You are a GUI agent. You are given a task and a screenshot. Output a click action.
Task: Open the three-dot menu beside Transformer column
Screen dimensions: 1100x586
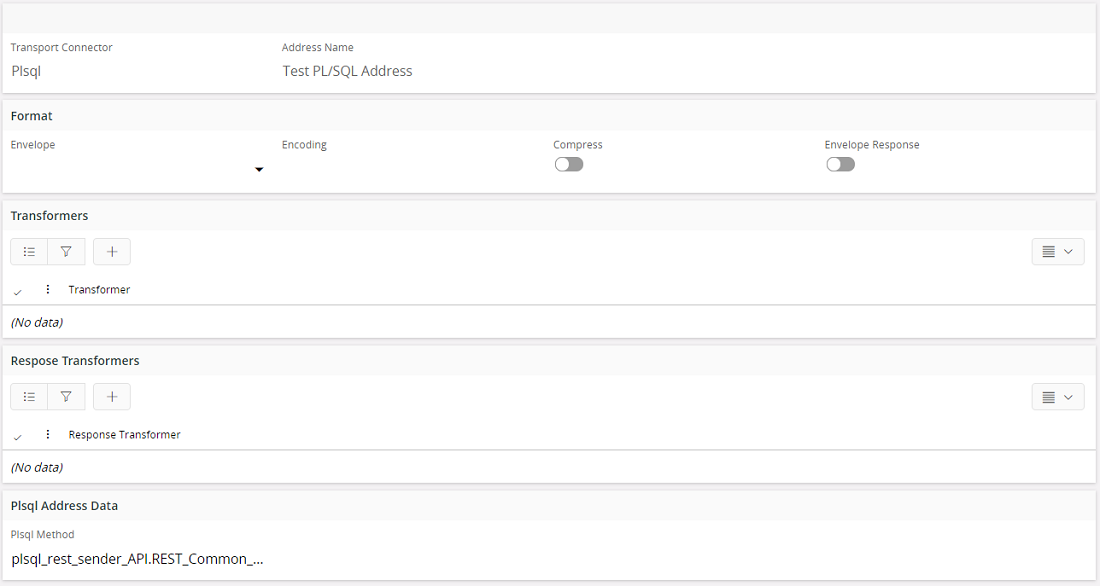tap(47, 290)
